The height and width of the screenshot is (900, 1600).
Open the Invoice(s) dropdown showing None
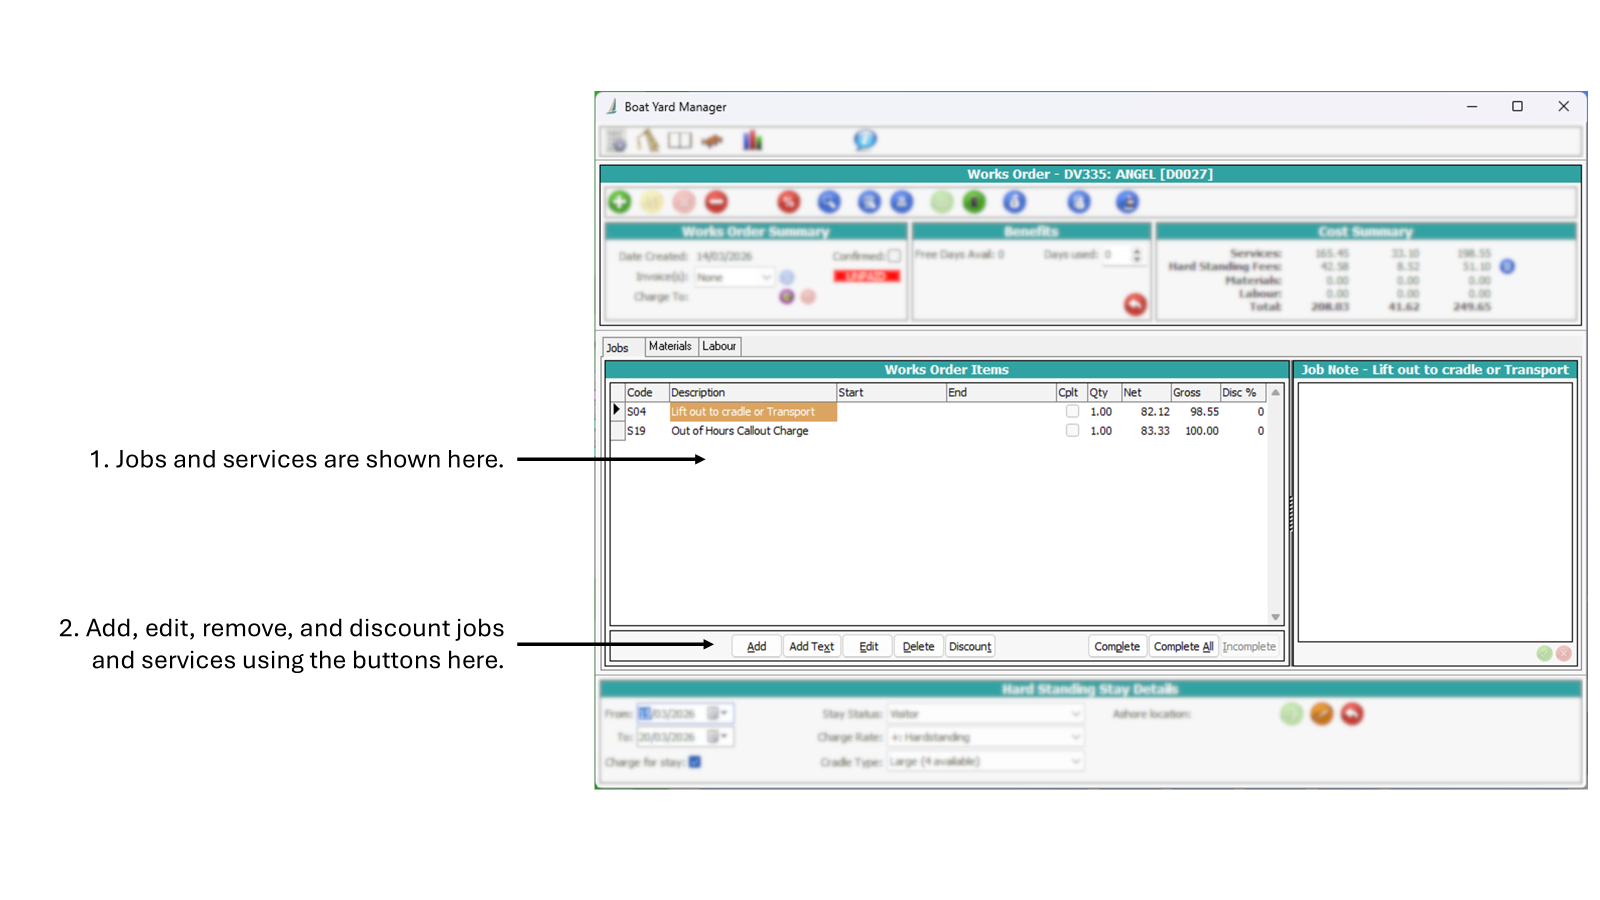tap(766, 277)
